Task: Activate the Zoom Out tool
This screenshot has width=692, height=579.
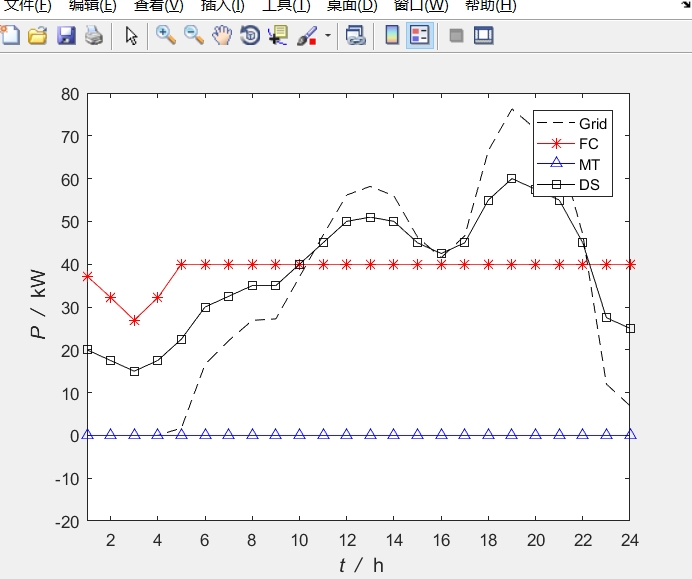Action: click(193, 35)
